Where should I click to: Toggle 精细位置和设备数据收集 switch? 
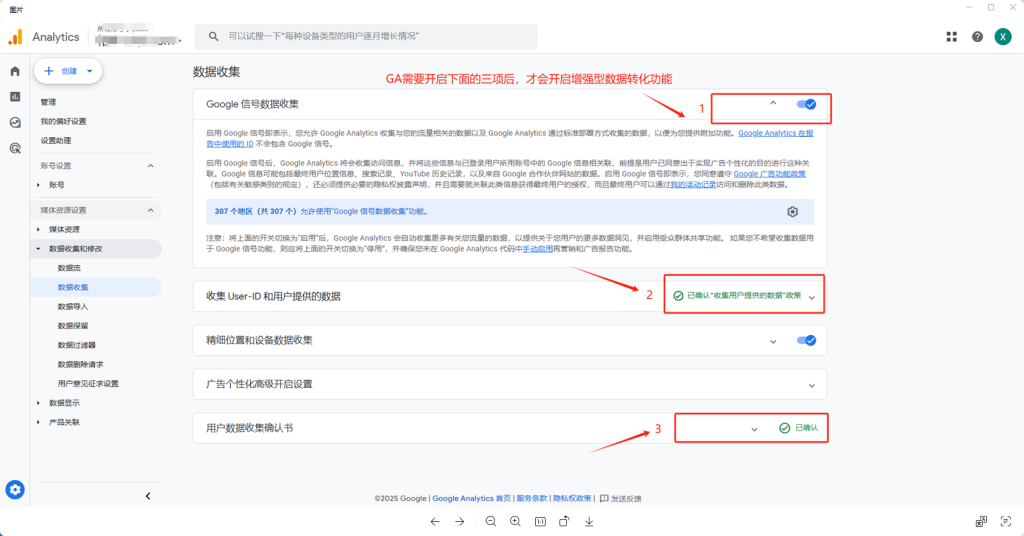click(x=807, y=340)
